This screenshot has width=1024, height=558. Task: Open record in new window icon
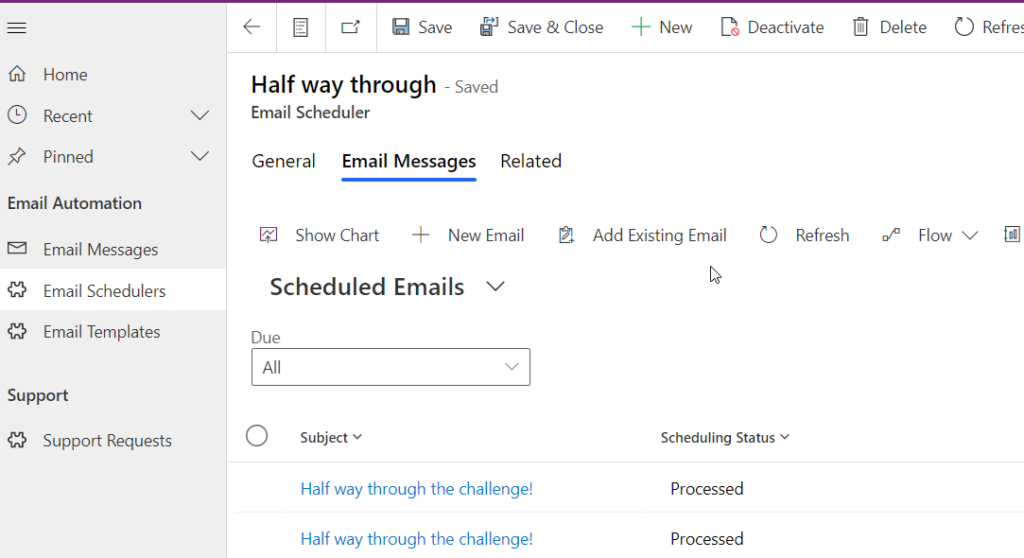point(351,27)
